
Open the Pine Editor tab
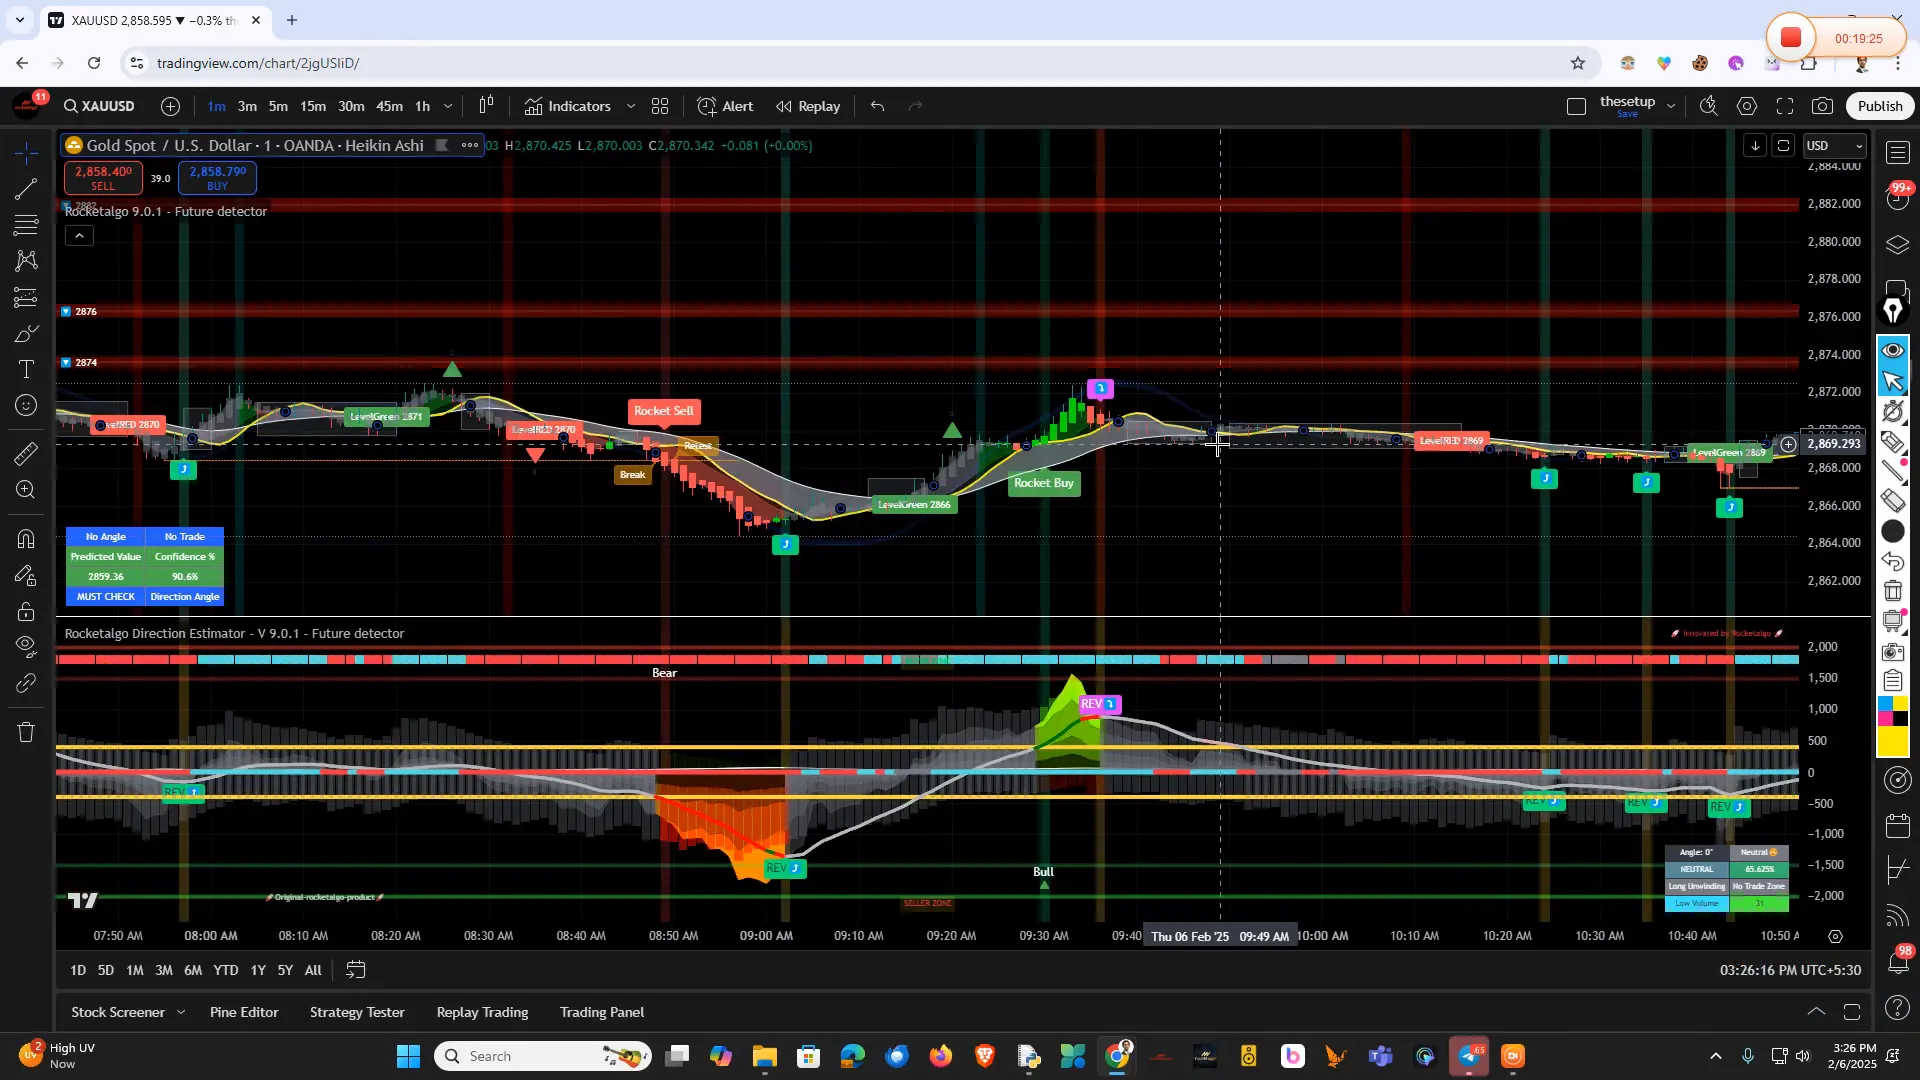(x=244, y=1012)
